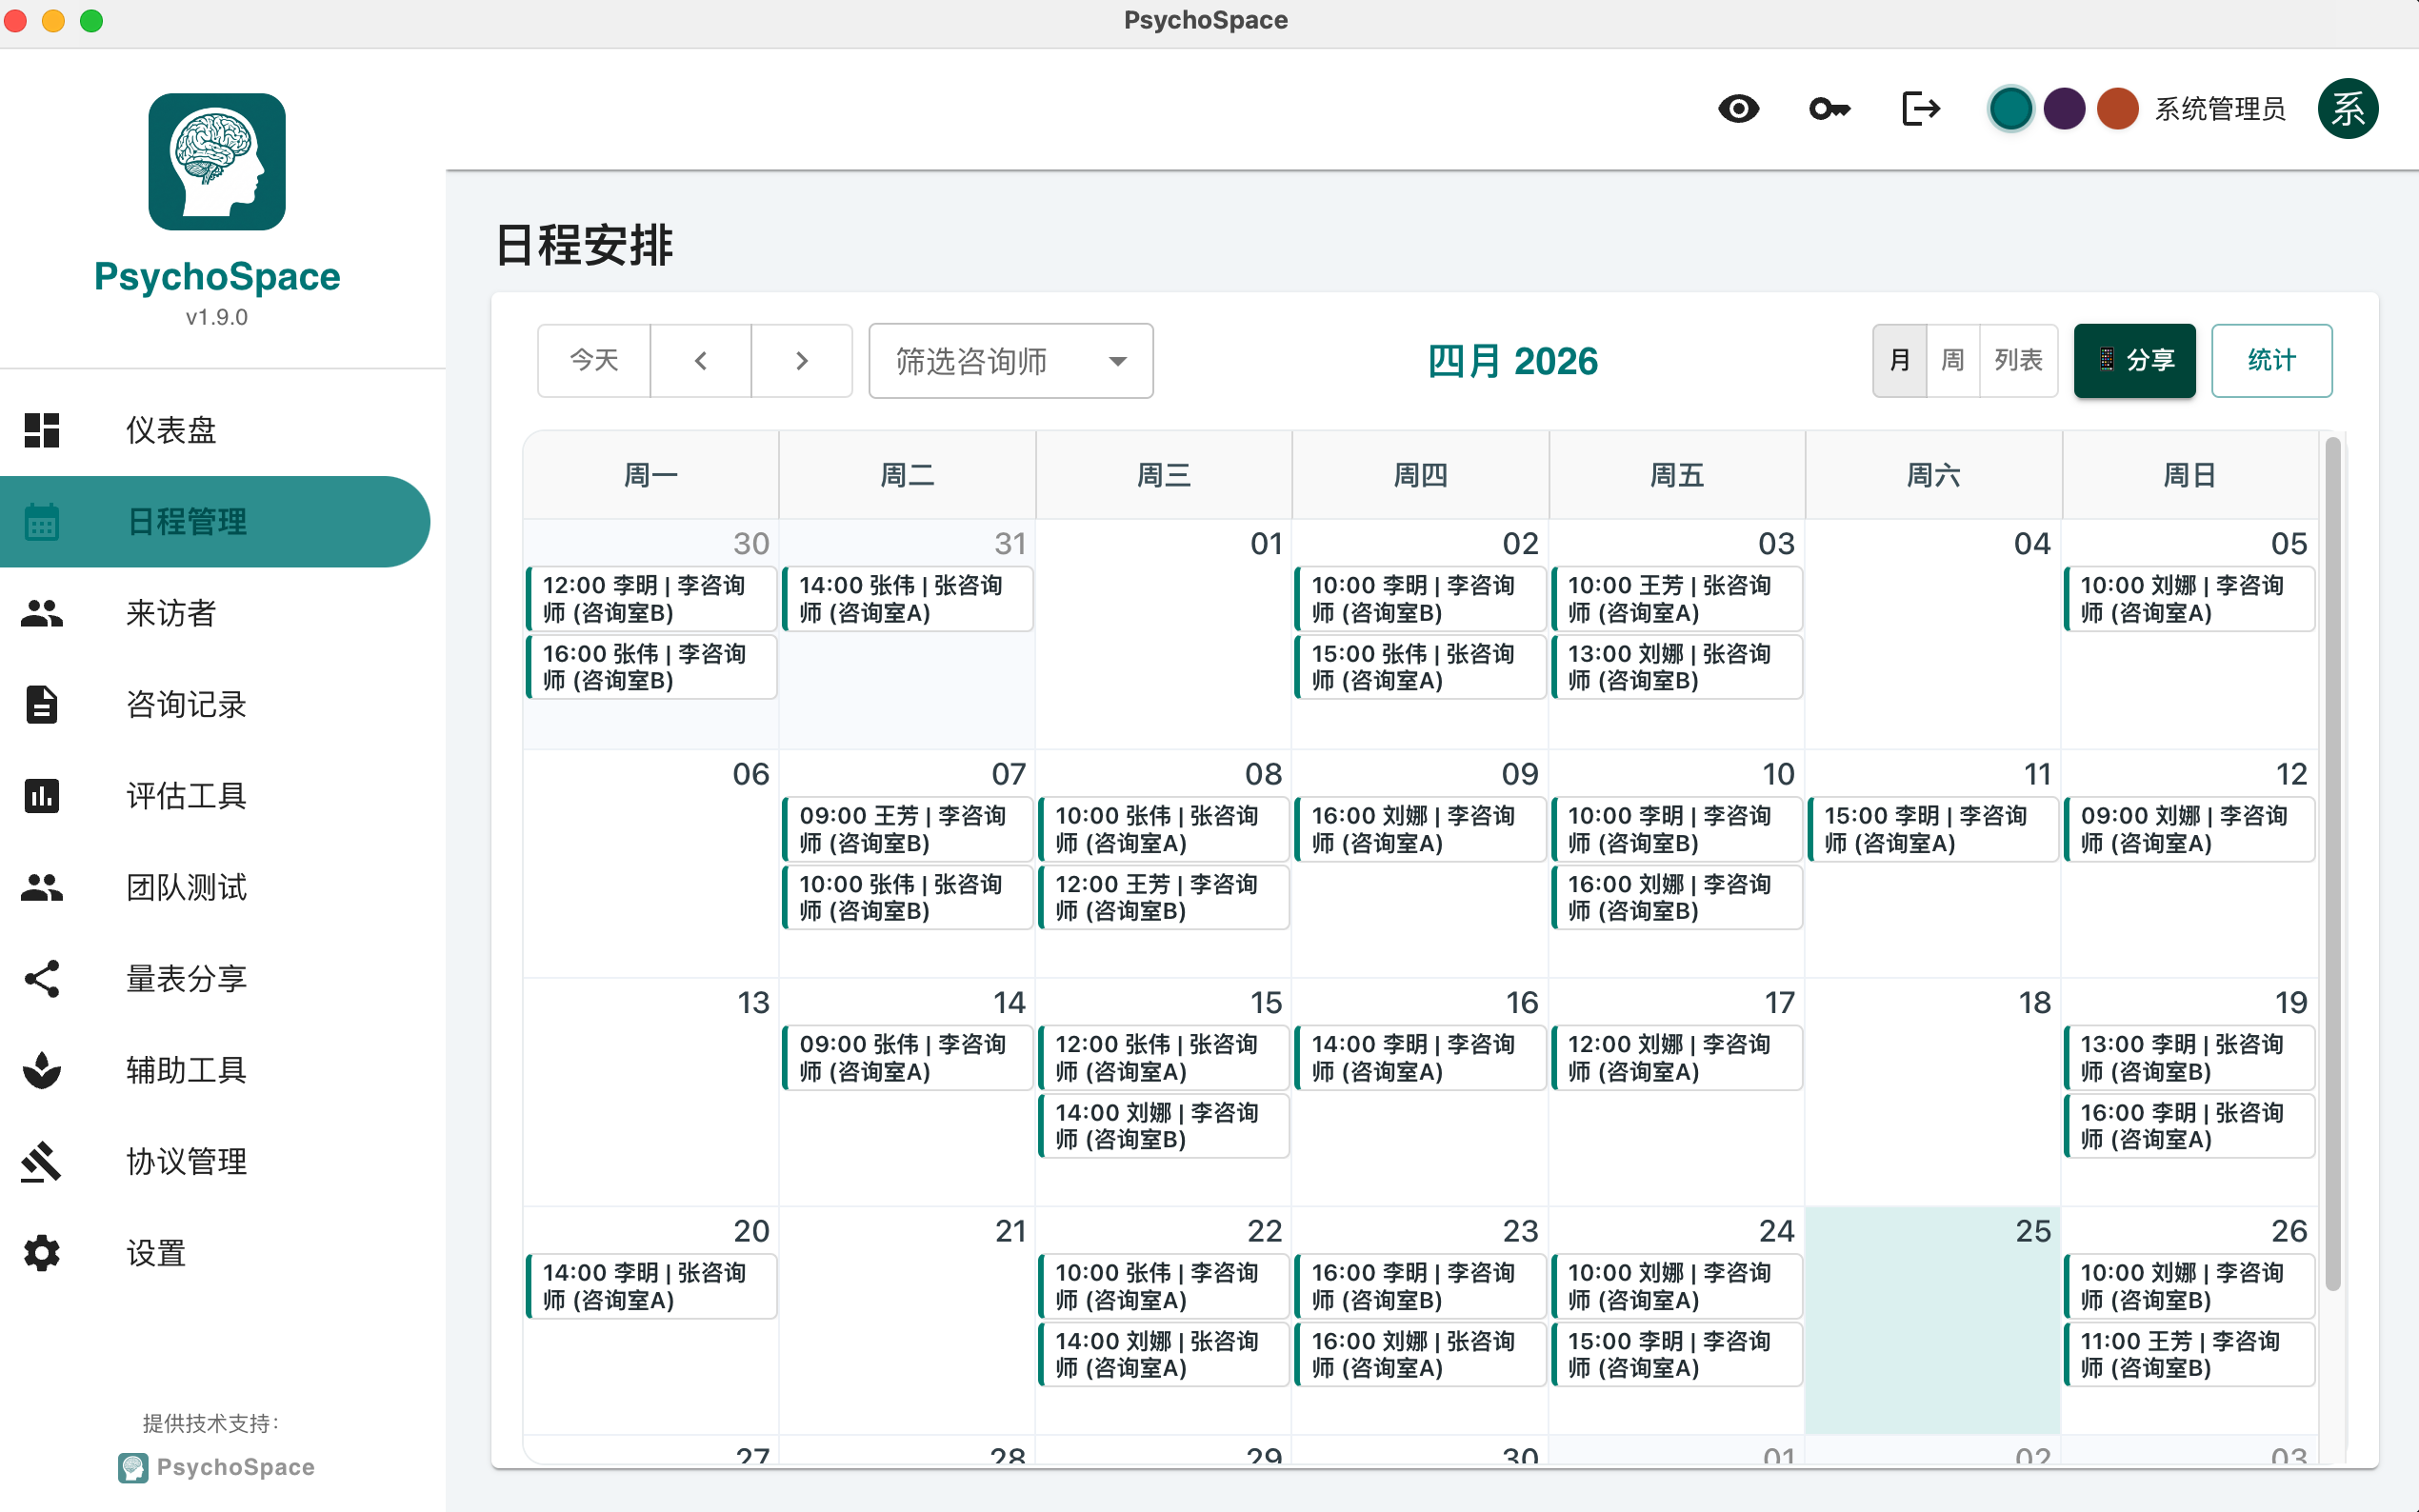2419x1512 pixels.
Task: Select the purple theme color swatch
Action: tap(2064, 108)
